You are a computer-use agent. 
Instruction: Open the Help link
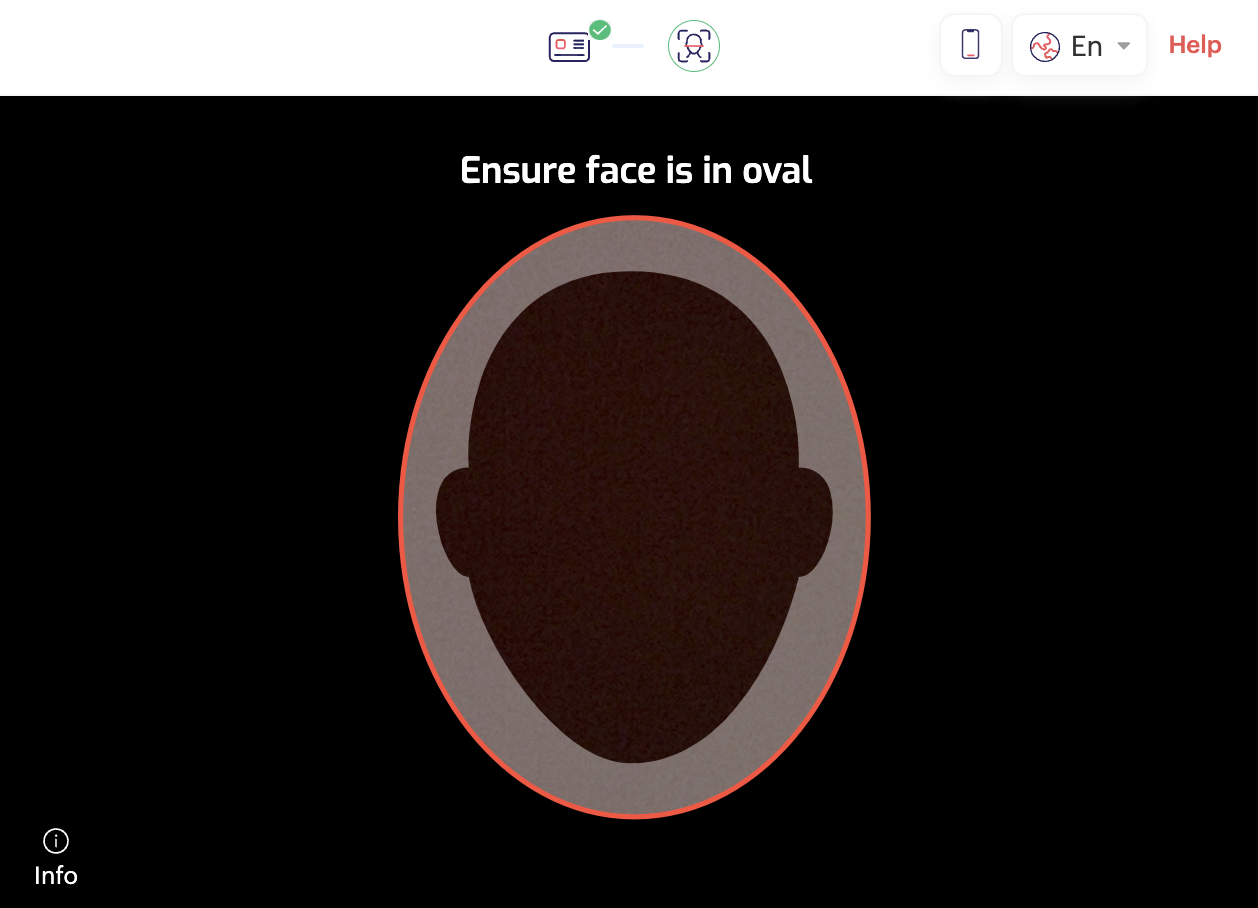1195,45
